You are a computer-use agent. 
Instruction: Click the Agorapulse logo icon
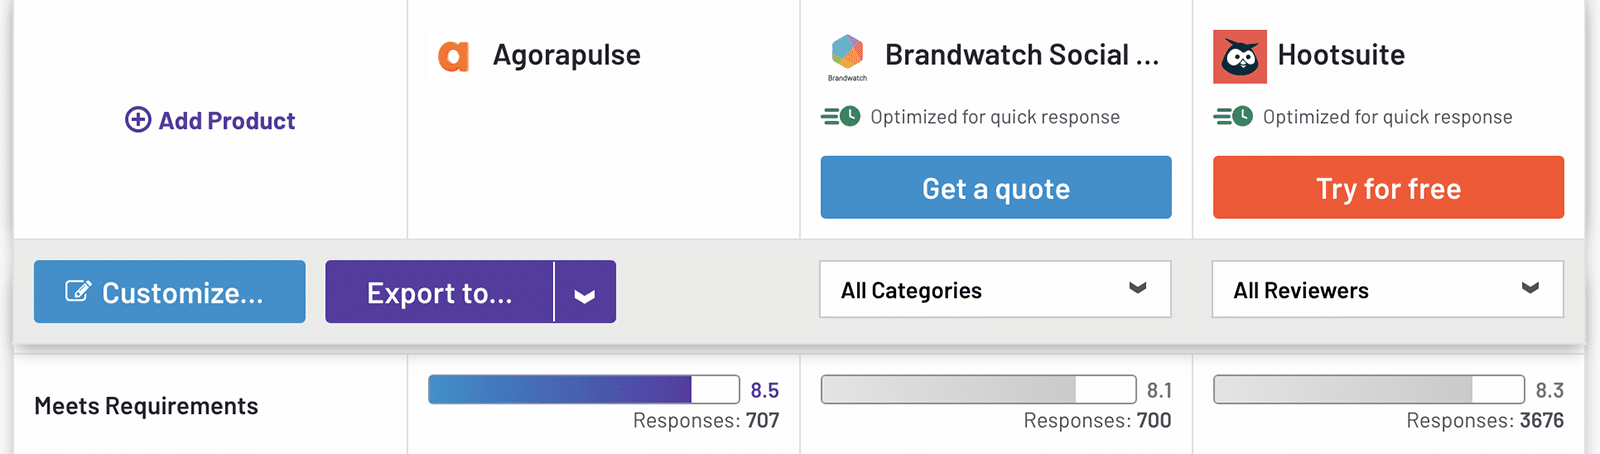454,56
